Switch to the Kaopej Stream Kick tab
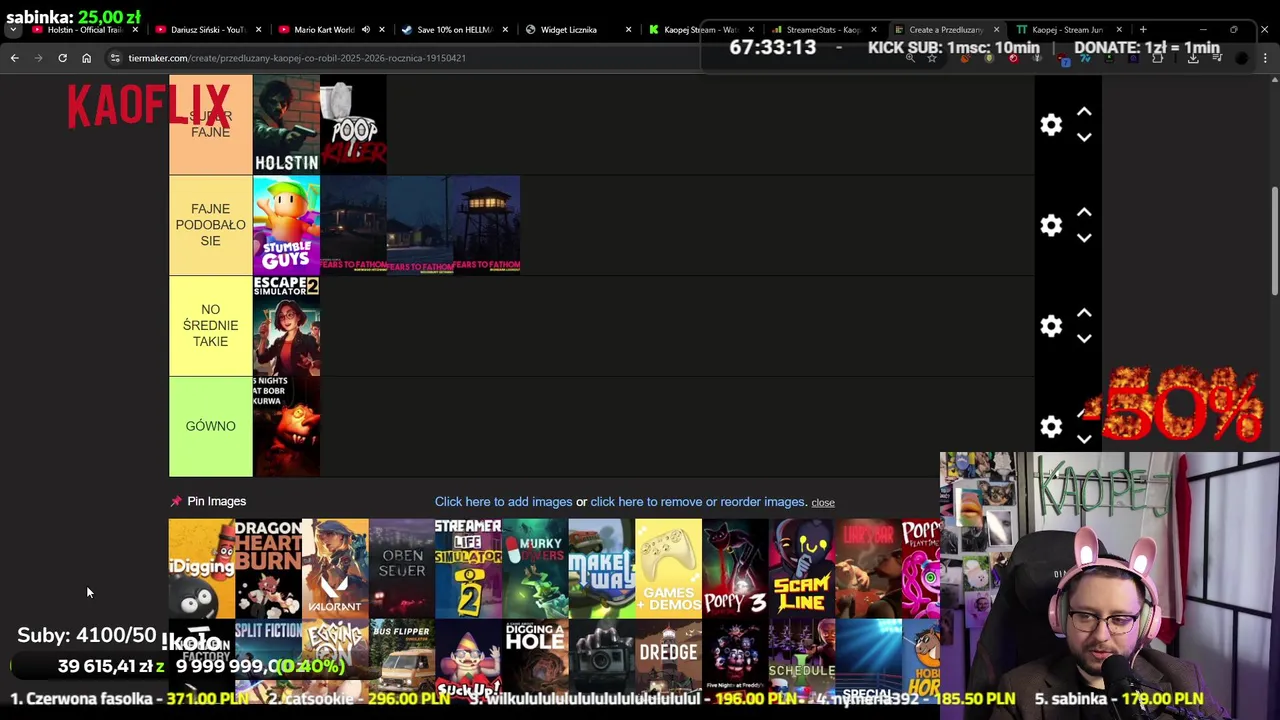The width and height of the screenshot is (1280, 720). click(699, 30)
